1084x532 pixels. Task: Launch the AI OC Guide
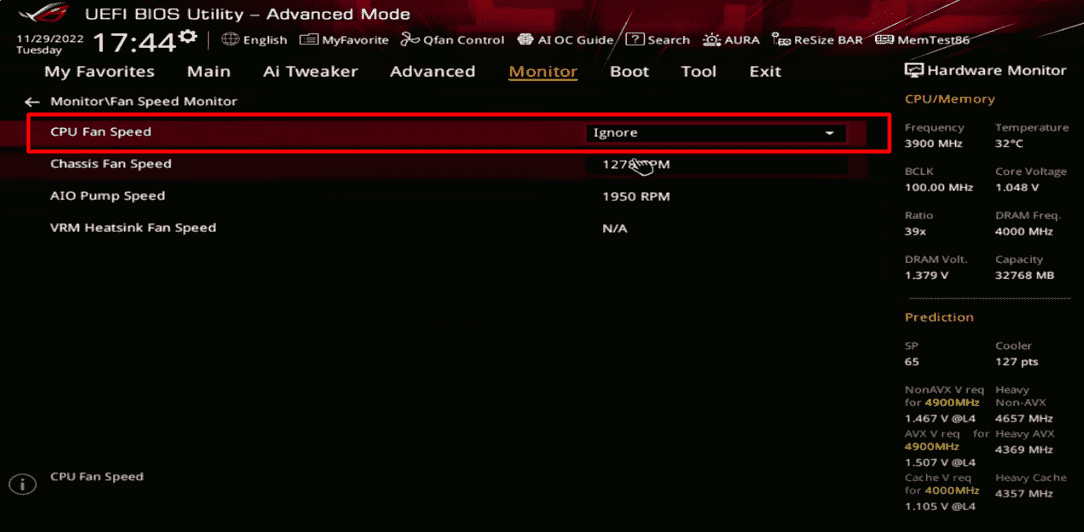(566, 40)
